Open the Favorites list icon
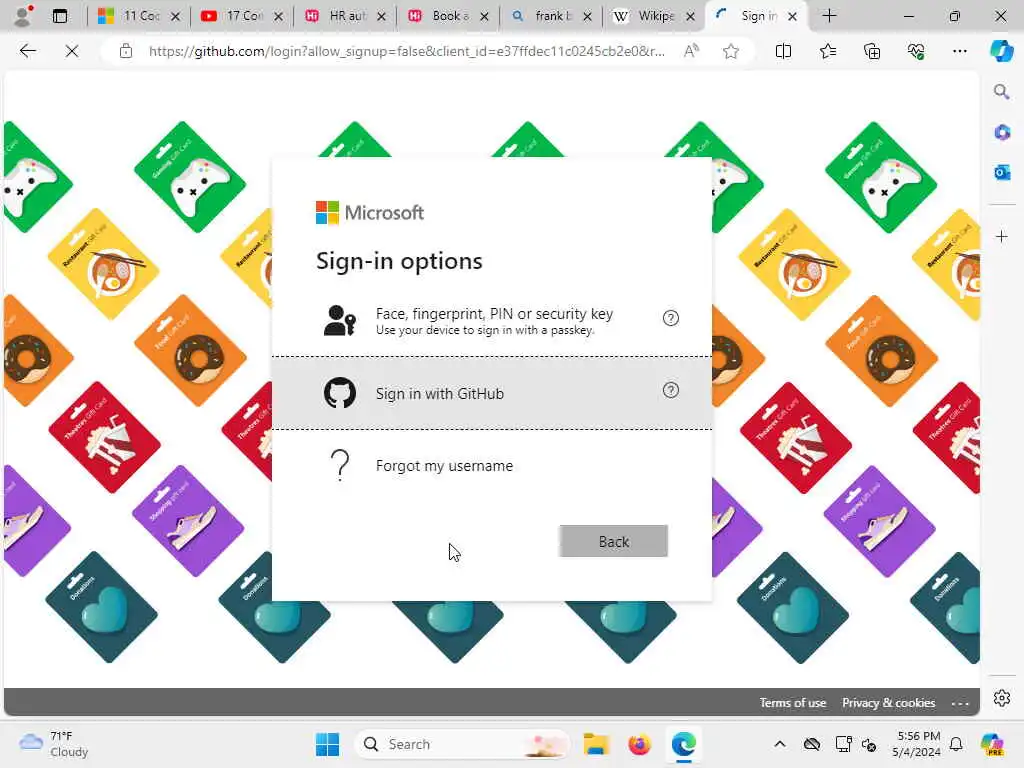The width and height of the screenshot is (1024, 768). (827, 51)
